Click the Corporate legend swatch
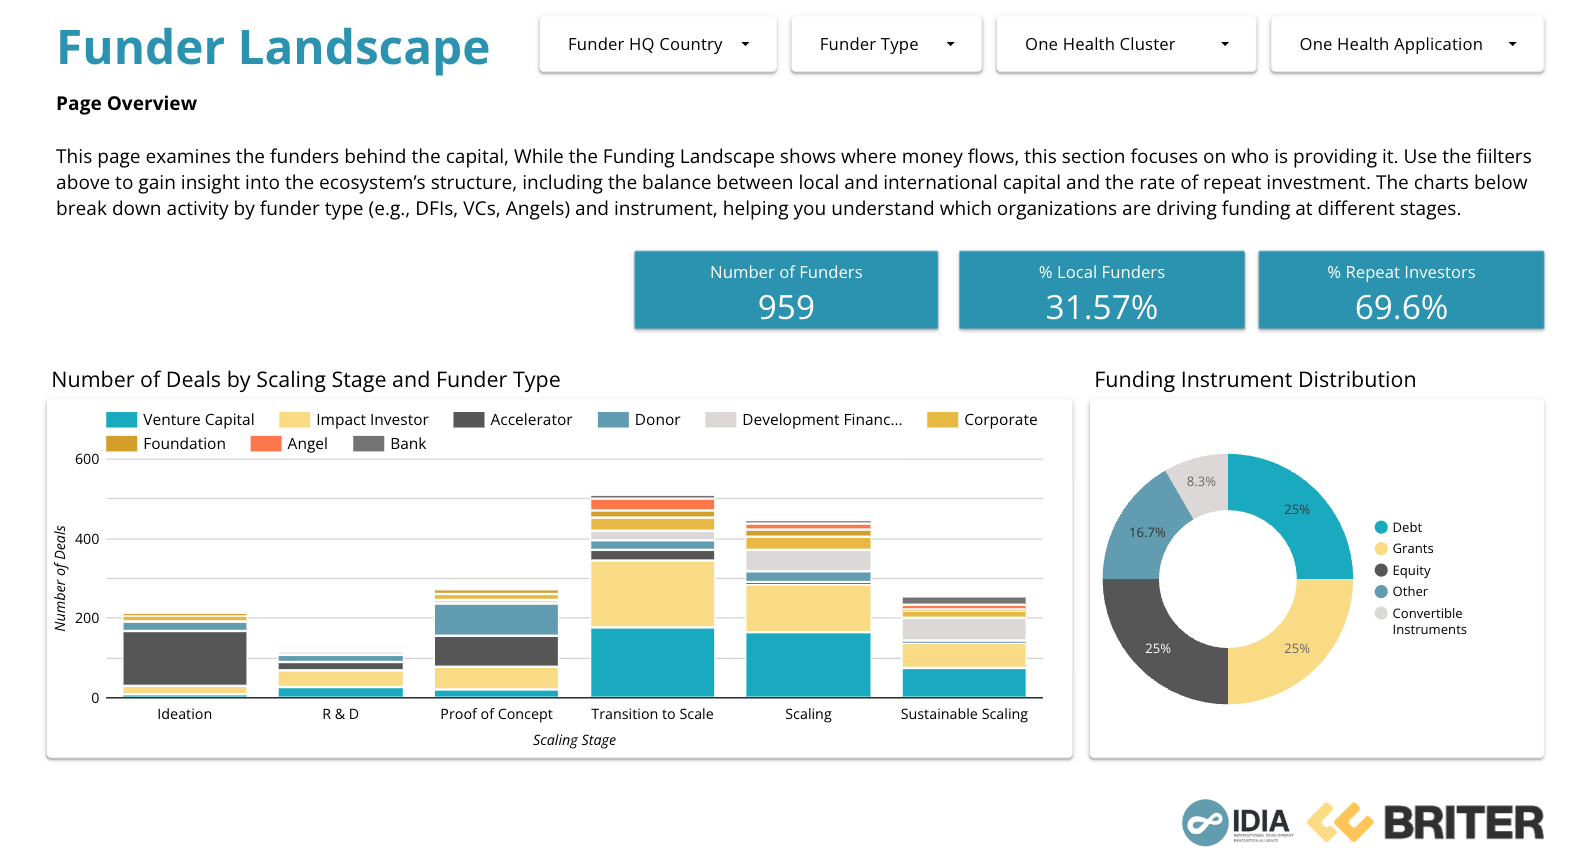Viewport: 1591px width, 858px height. tap(943, 420)
